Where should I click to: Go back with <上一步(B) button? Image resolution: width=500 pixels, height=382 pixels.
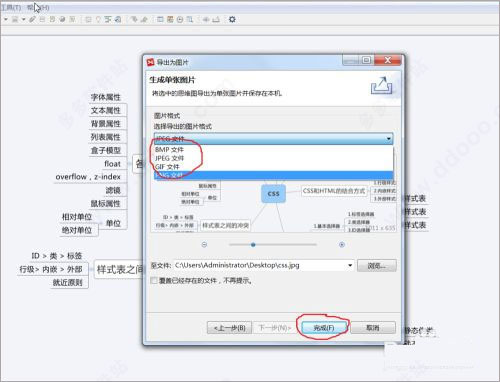point(229,328)
